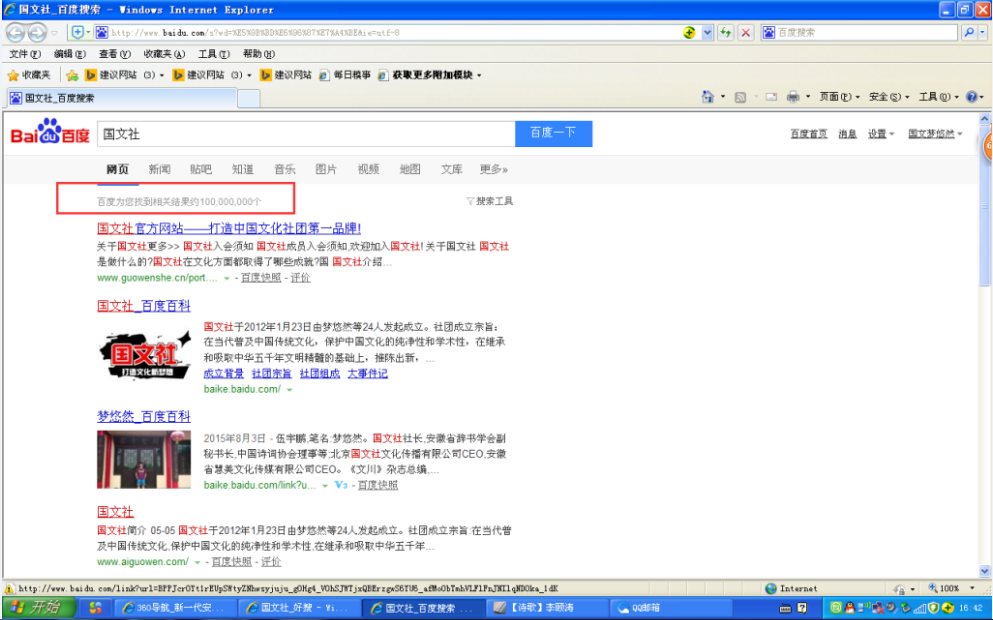Open the 帮助(H) menu
Screen dimensions: 993x620
click(x=258, y=54)
